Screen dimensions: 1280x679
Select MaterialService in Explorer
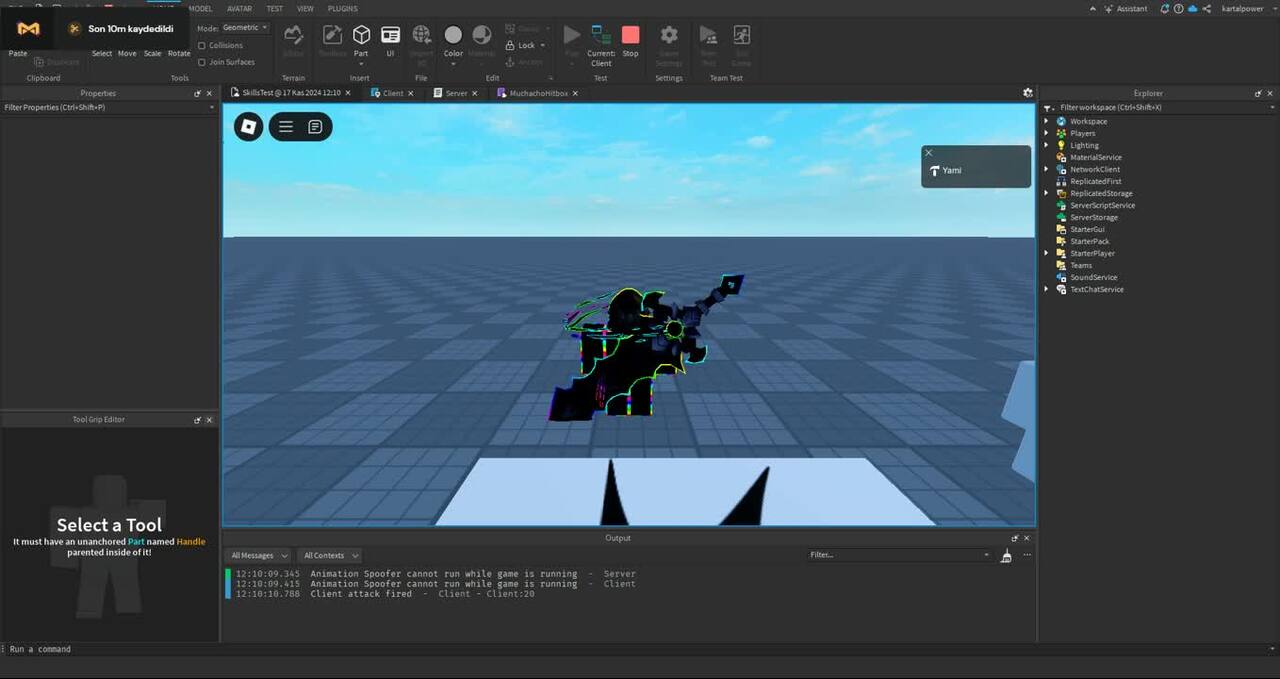1095,157
